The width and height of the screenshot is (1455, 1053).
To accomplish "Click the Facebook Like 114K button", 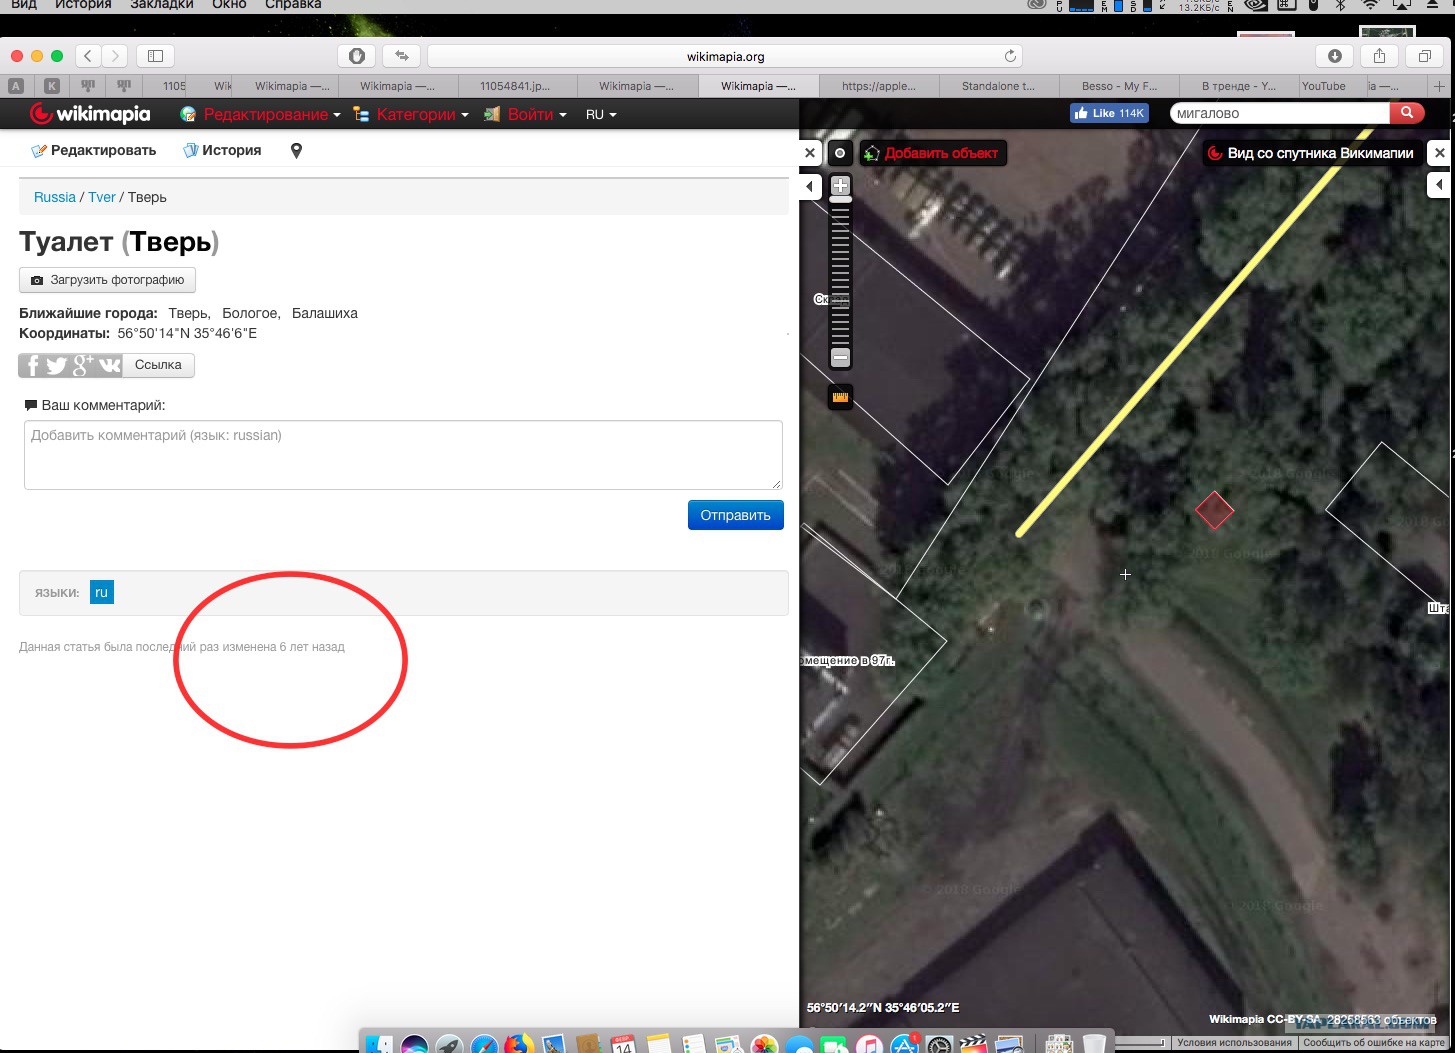I will coord(1109,113).
